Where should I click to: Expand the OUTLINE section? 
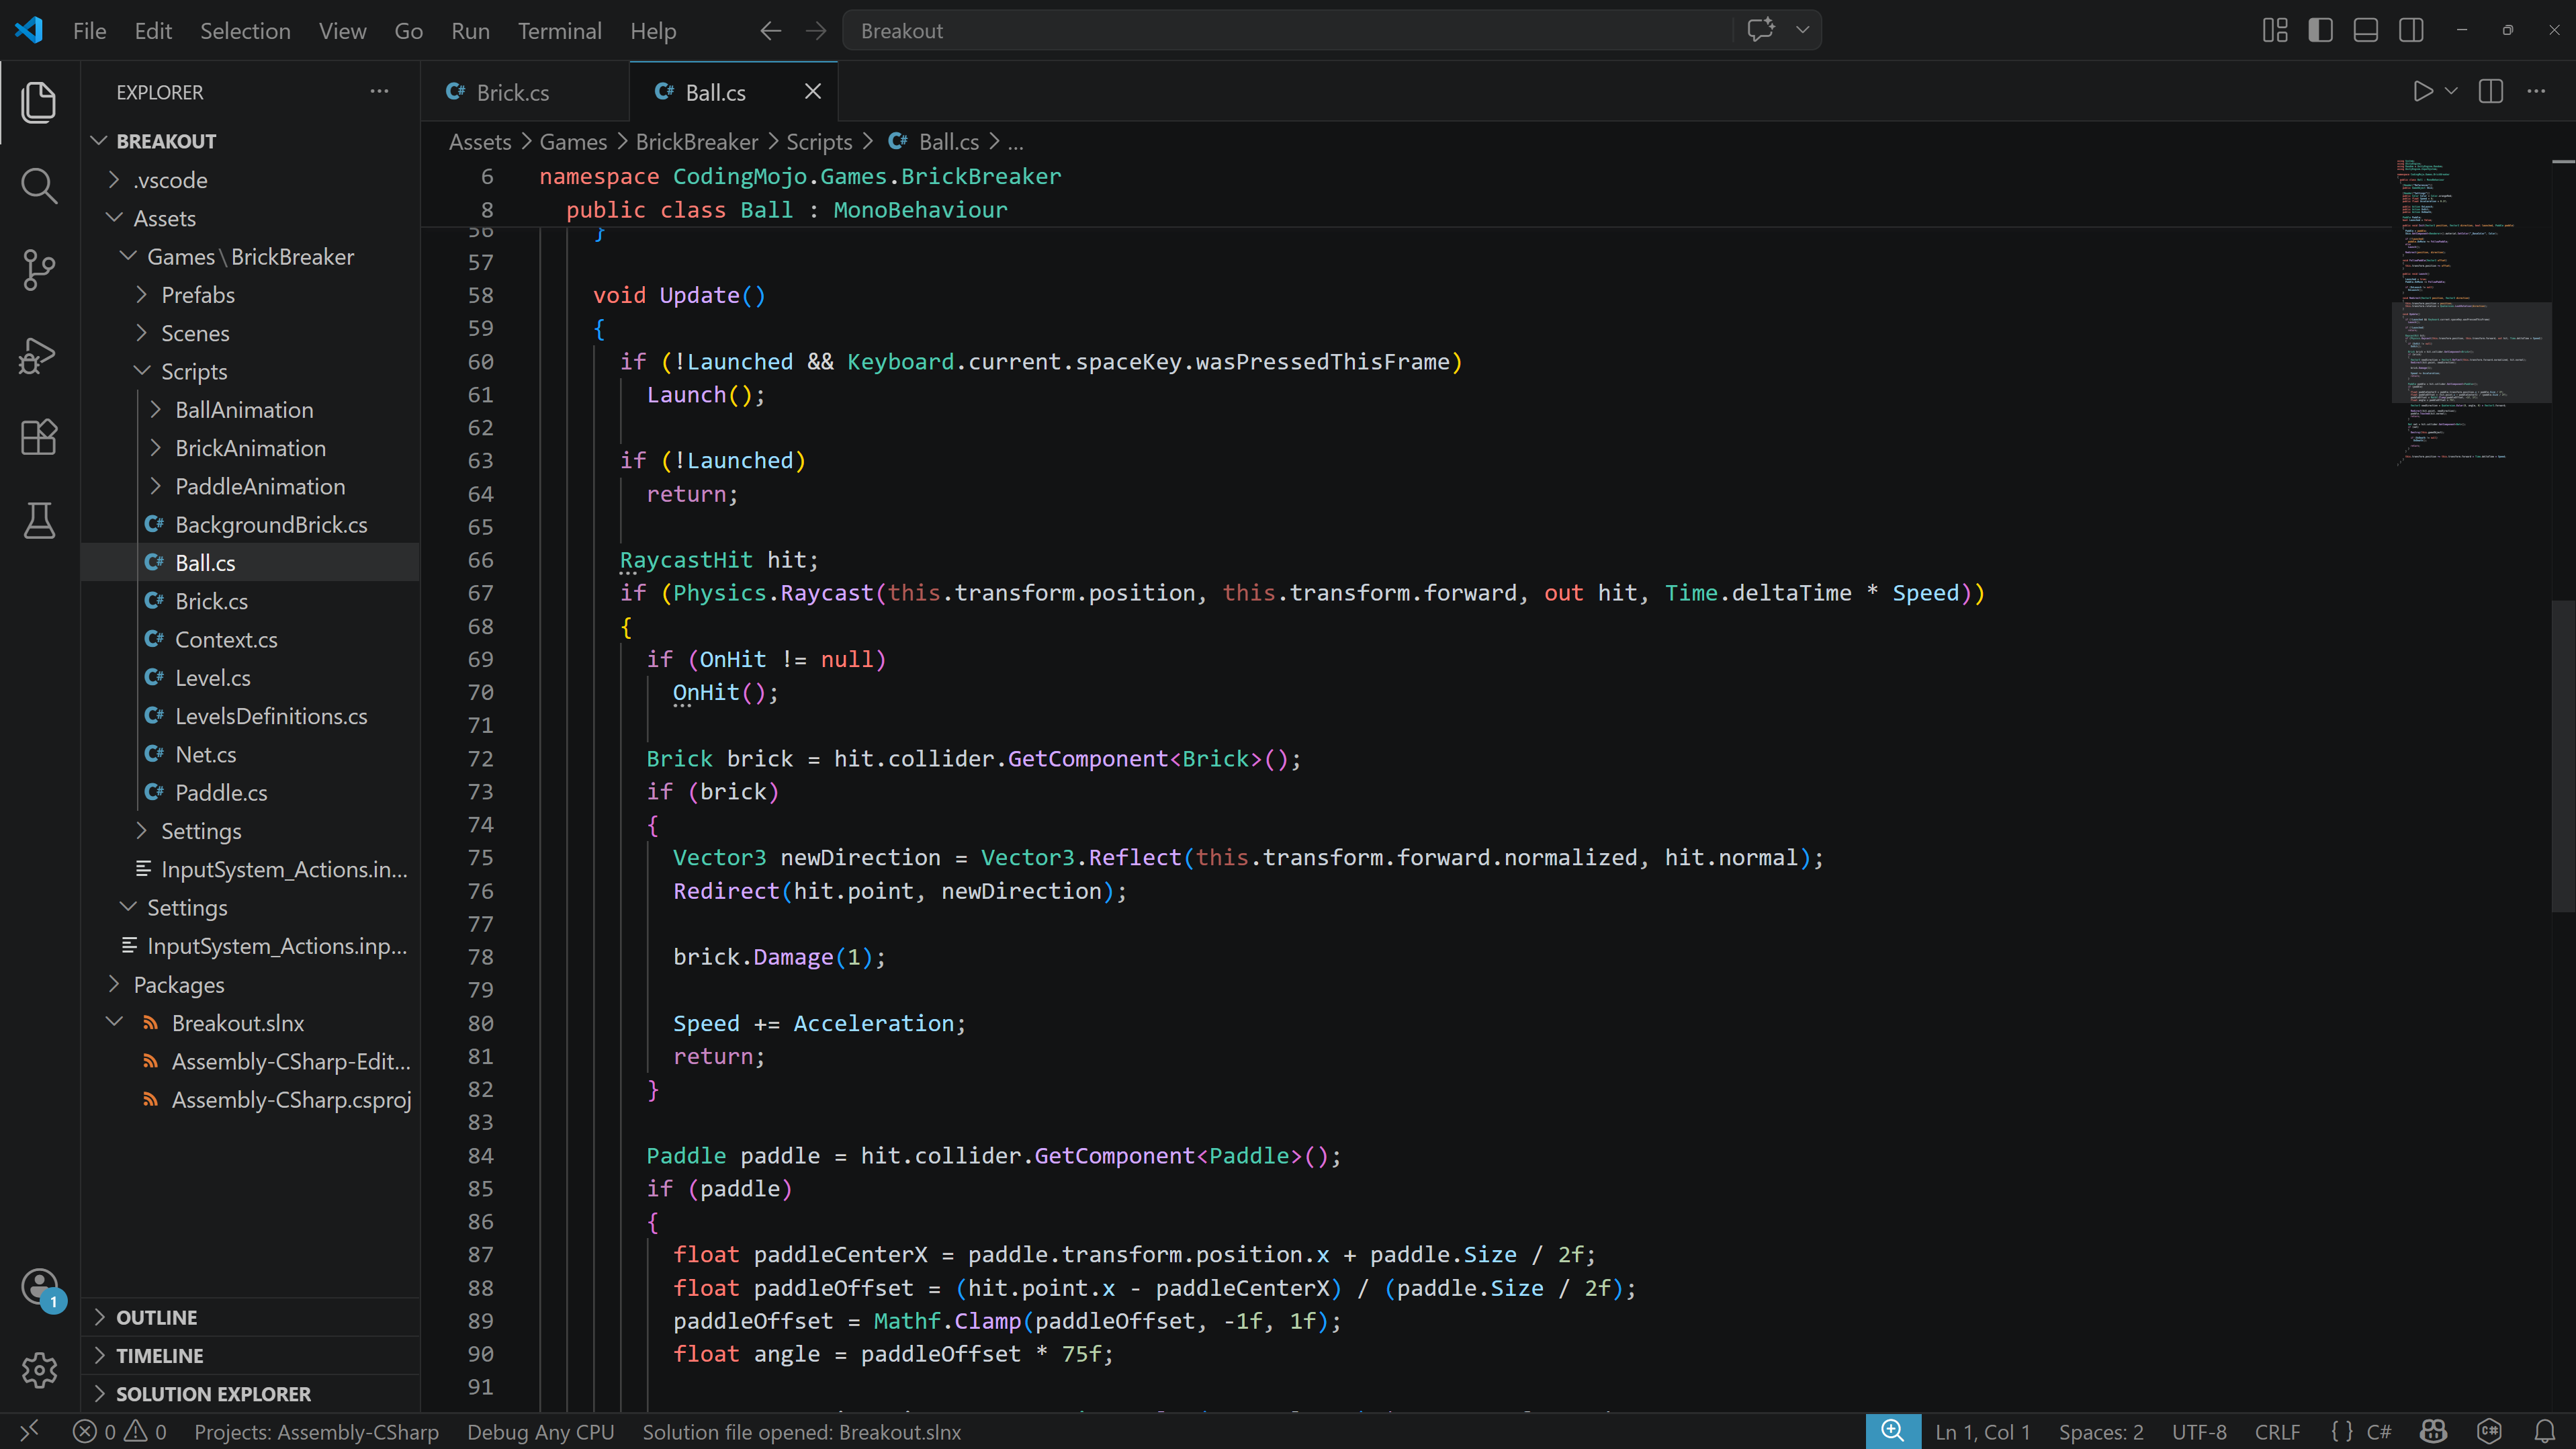[x=157, y=1317]
